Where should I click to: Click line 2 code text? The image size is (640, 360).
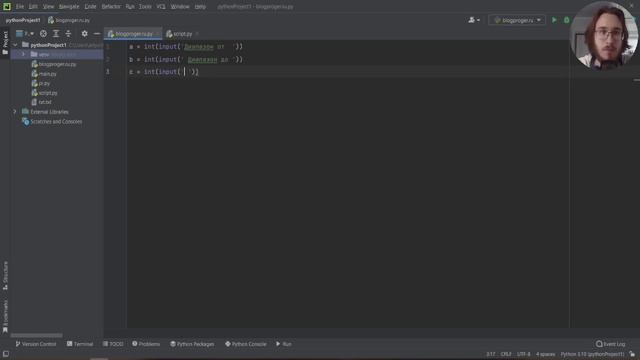point(186,60)
